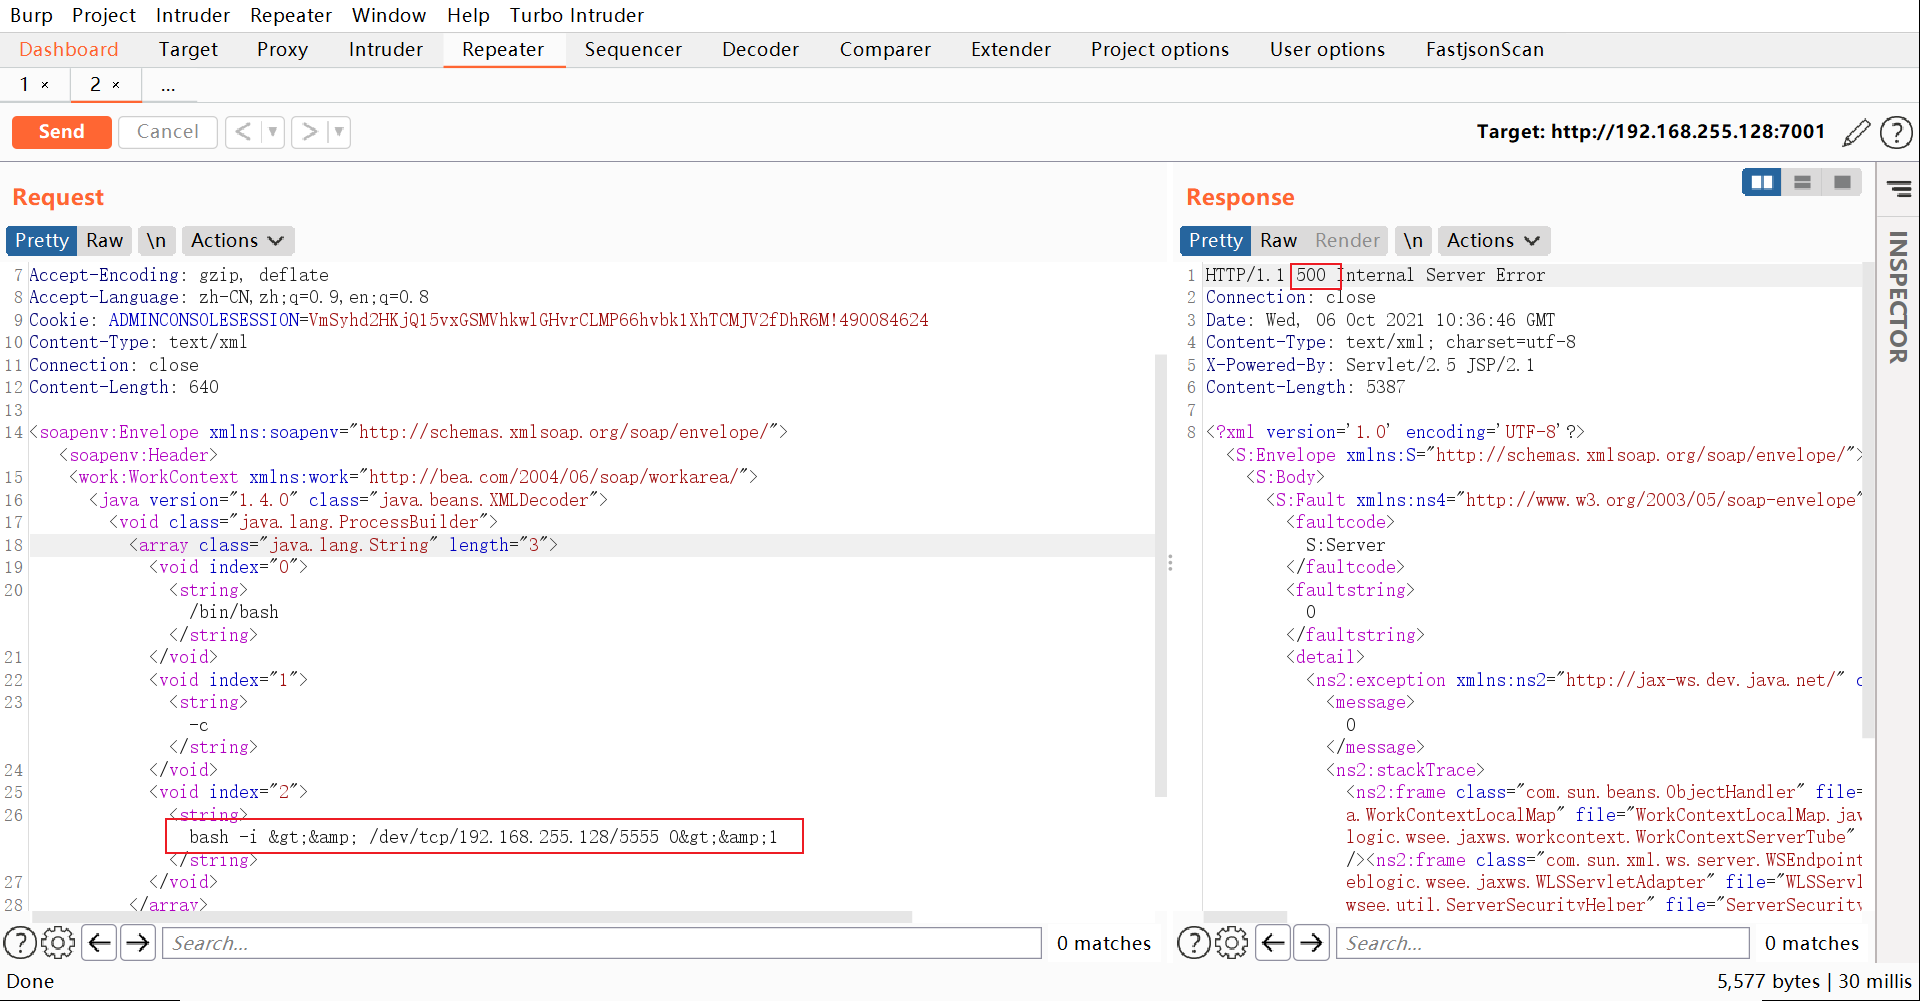This screenshot has width=1920, height=1001.
Task: Jump to next request search match
Action: point(138,942)
